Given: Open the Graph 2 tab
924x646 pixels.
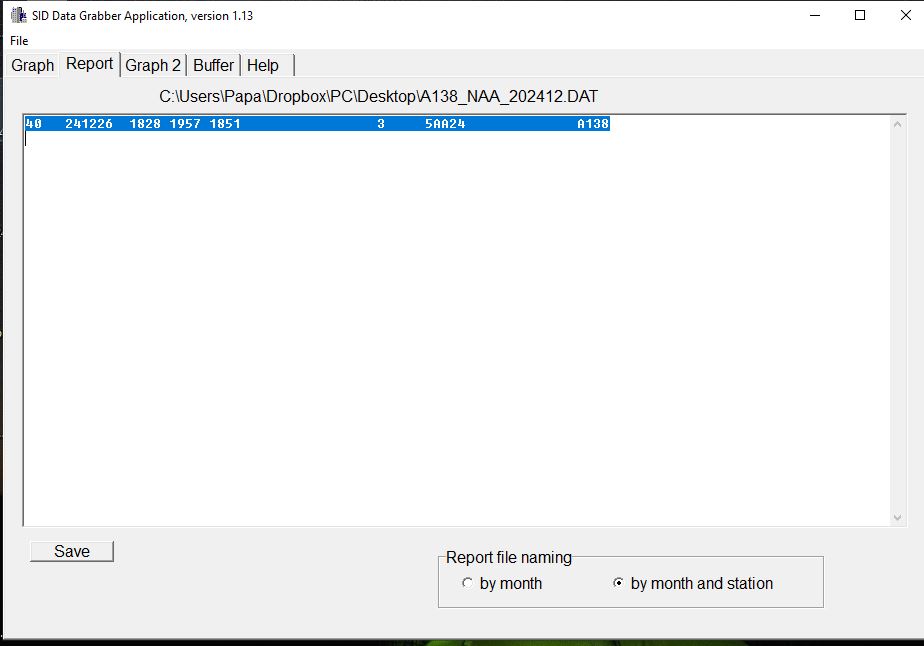Looking at the screenshot, I should (x=153, y=65).
